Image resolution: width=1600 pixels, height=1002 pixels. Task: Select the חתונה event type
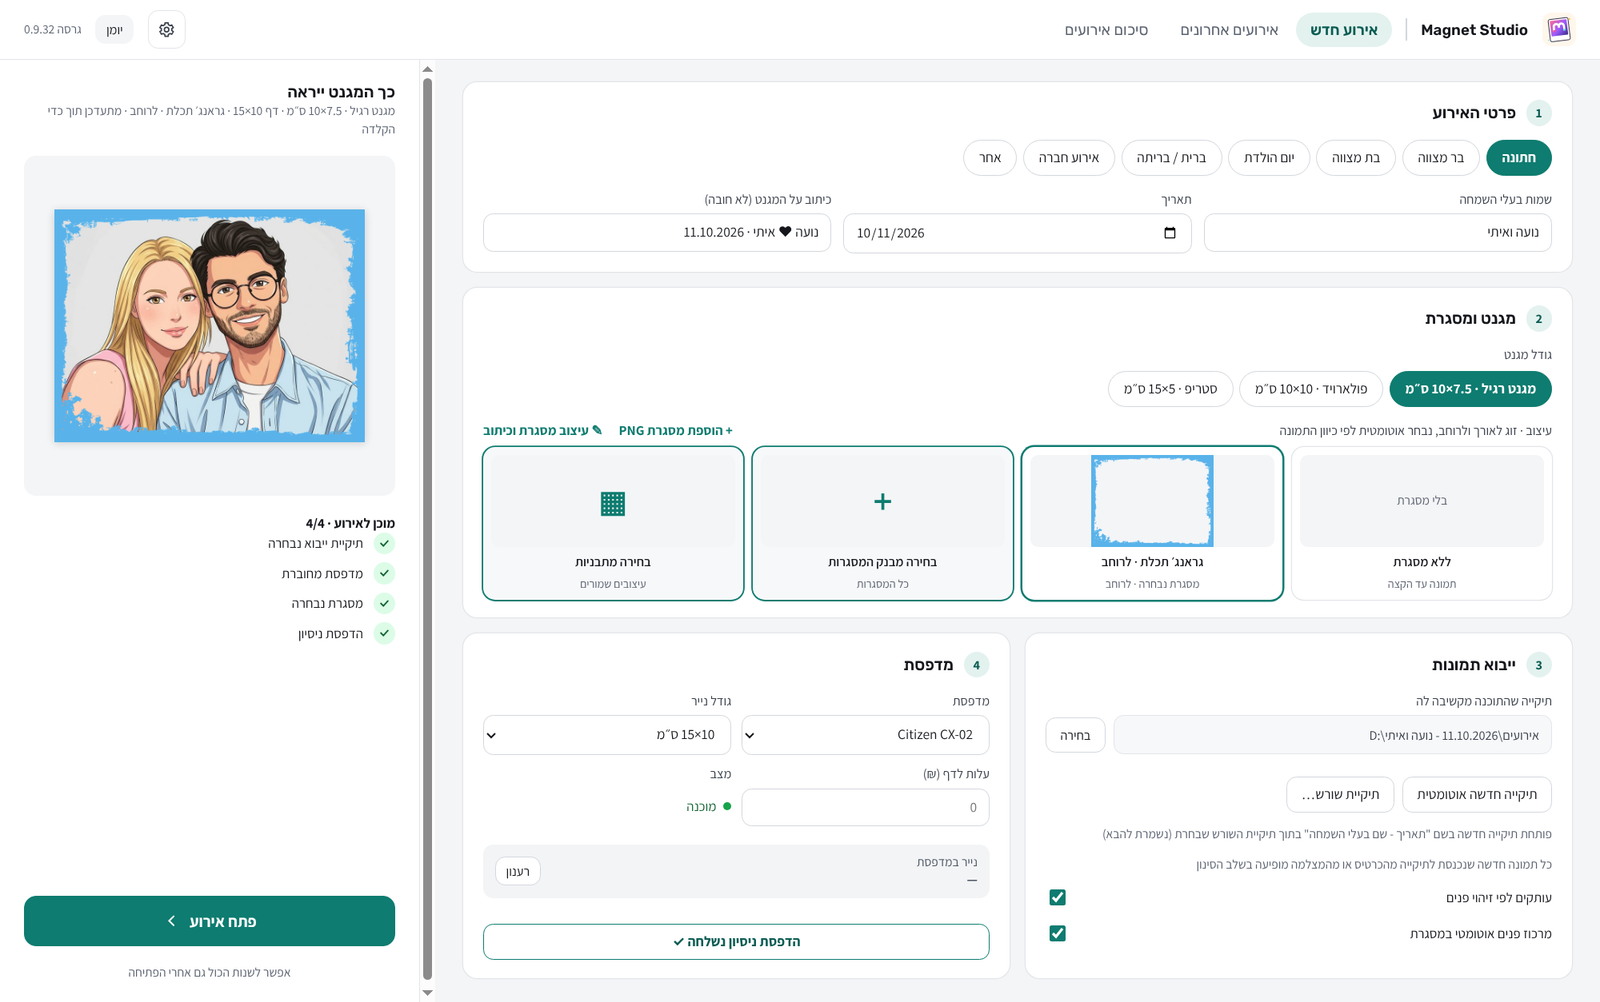(1519, 158)
